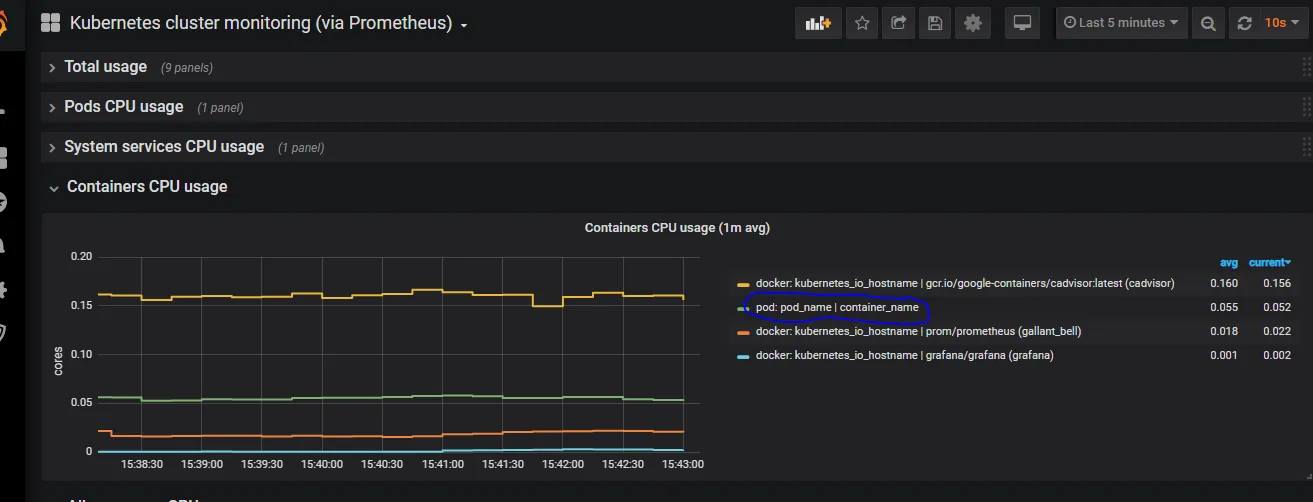Save dashboard with floppy disk icon
The image size is (1313, 502).
coord(934,23)
